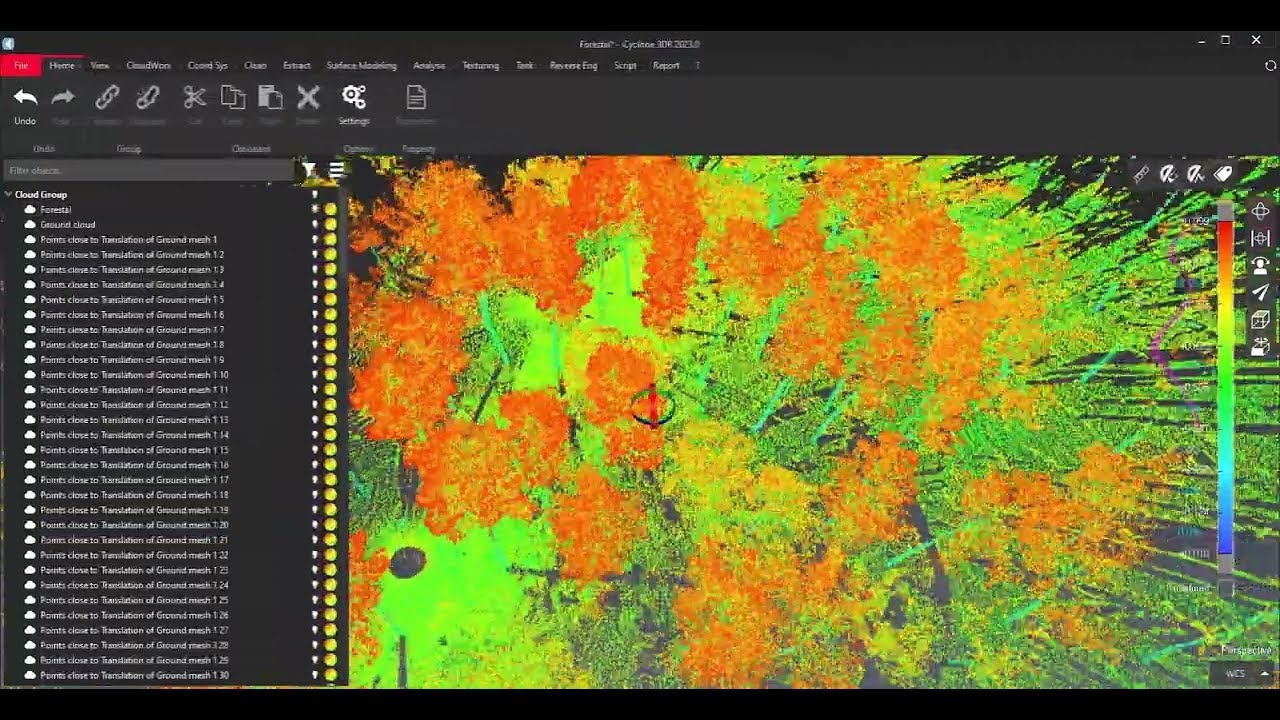Viewport: 1280px width, 720px height.
Task: Click the Cut scissors icon
Action: click(x=195, y=97)
